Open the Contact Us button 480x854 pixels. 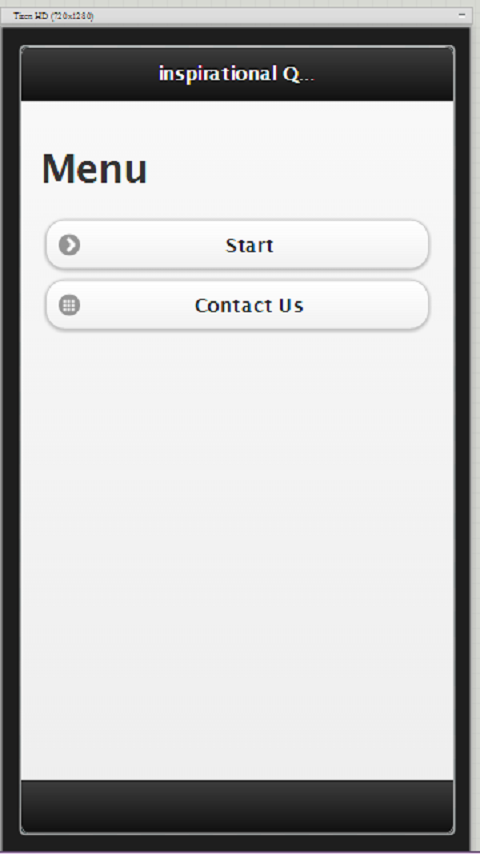click(237, 305)
